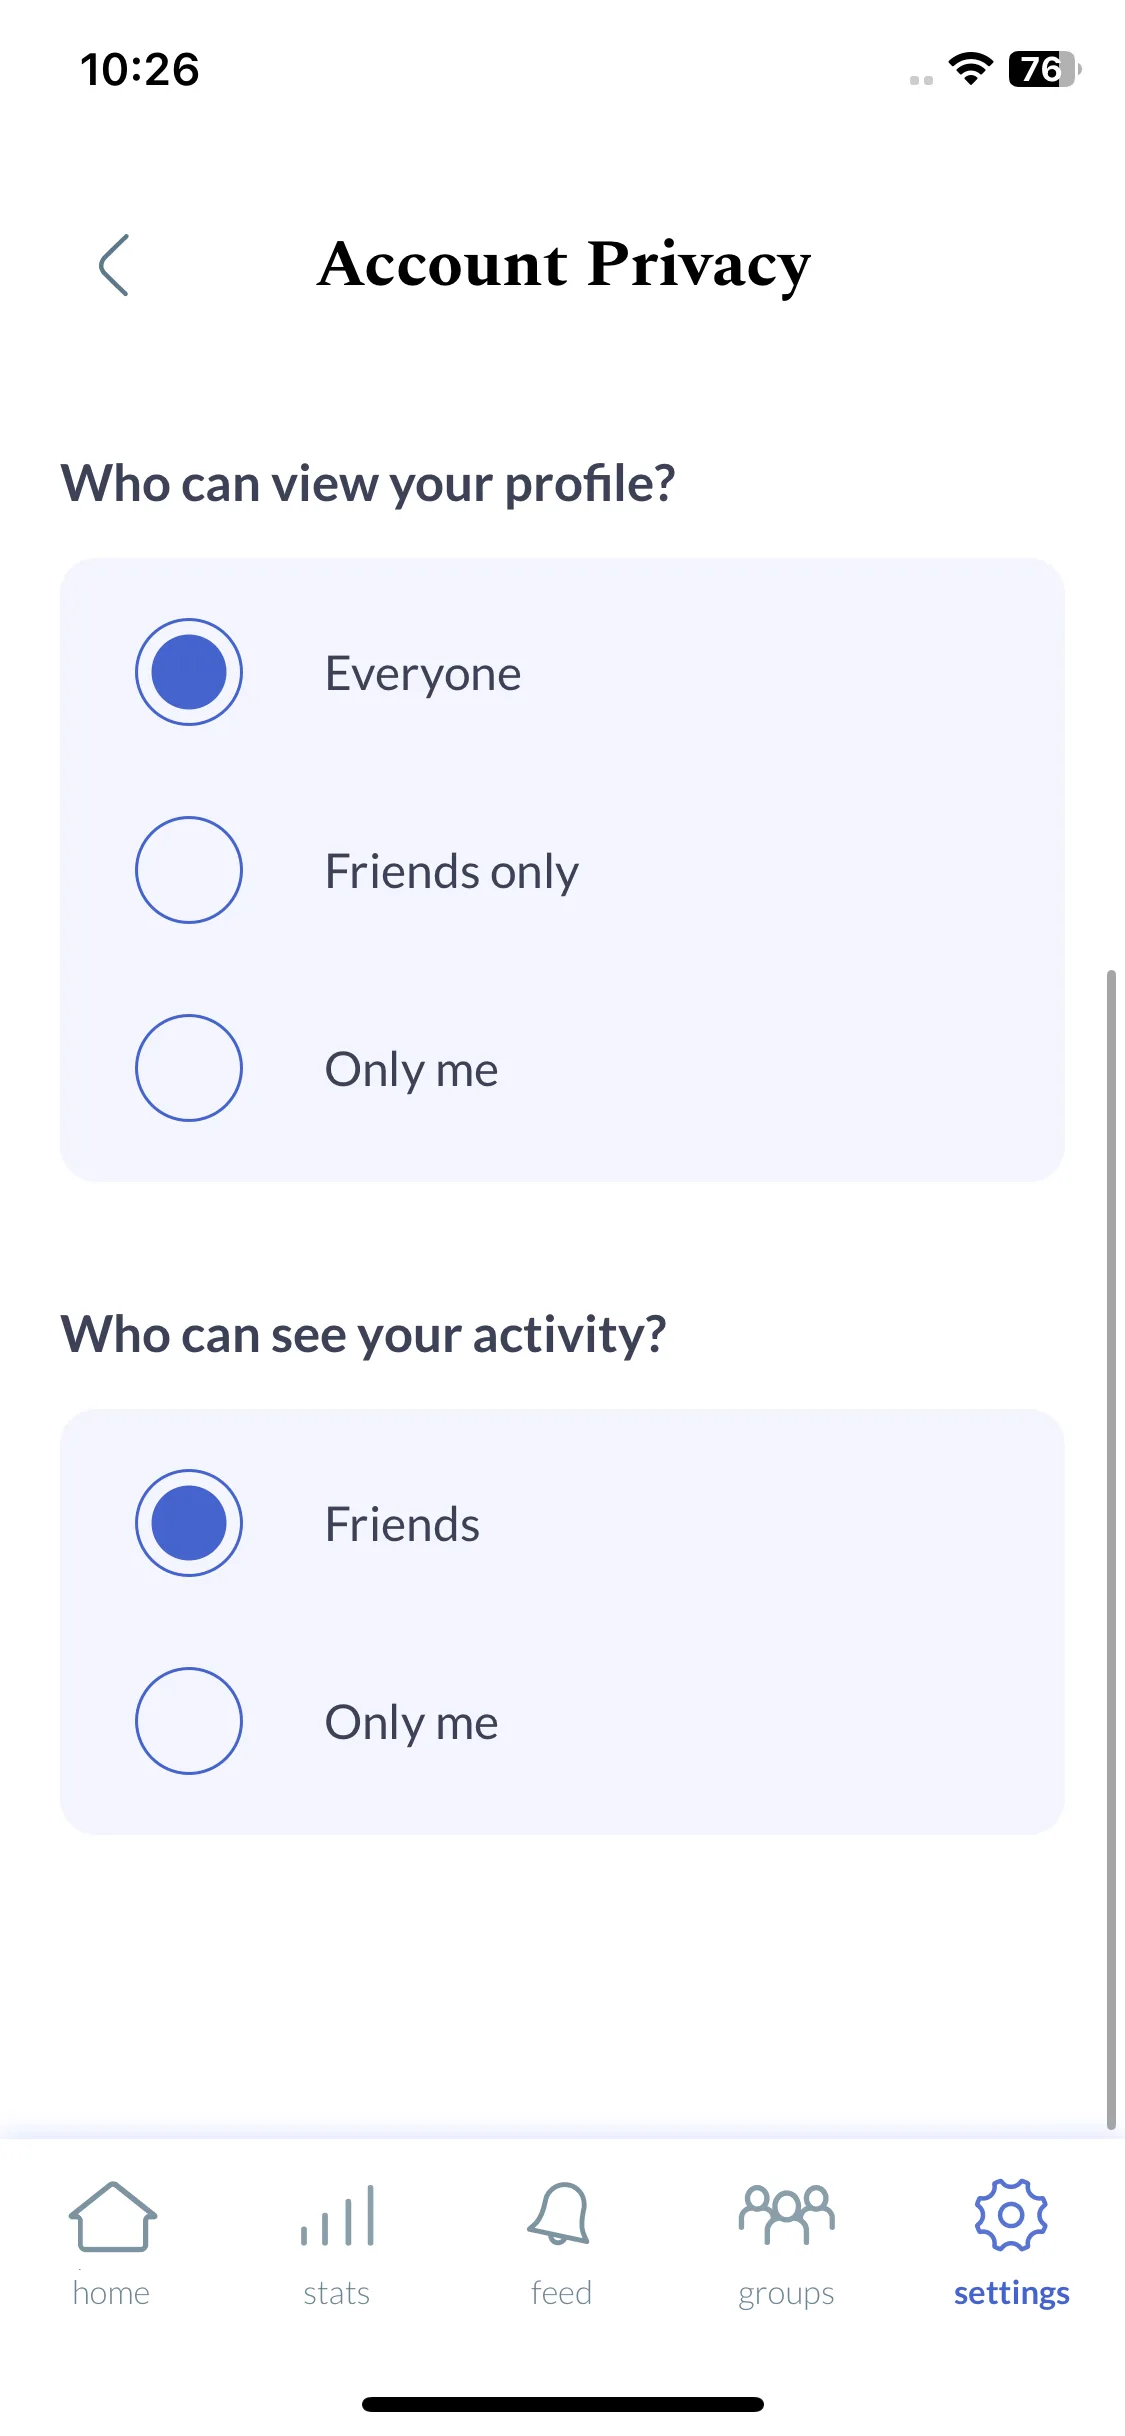Choose Only me for activity visibility

189,1721
